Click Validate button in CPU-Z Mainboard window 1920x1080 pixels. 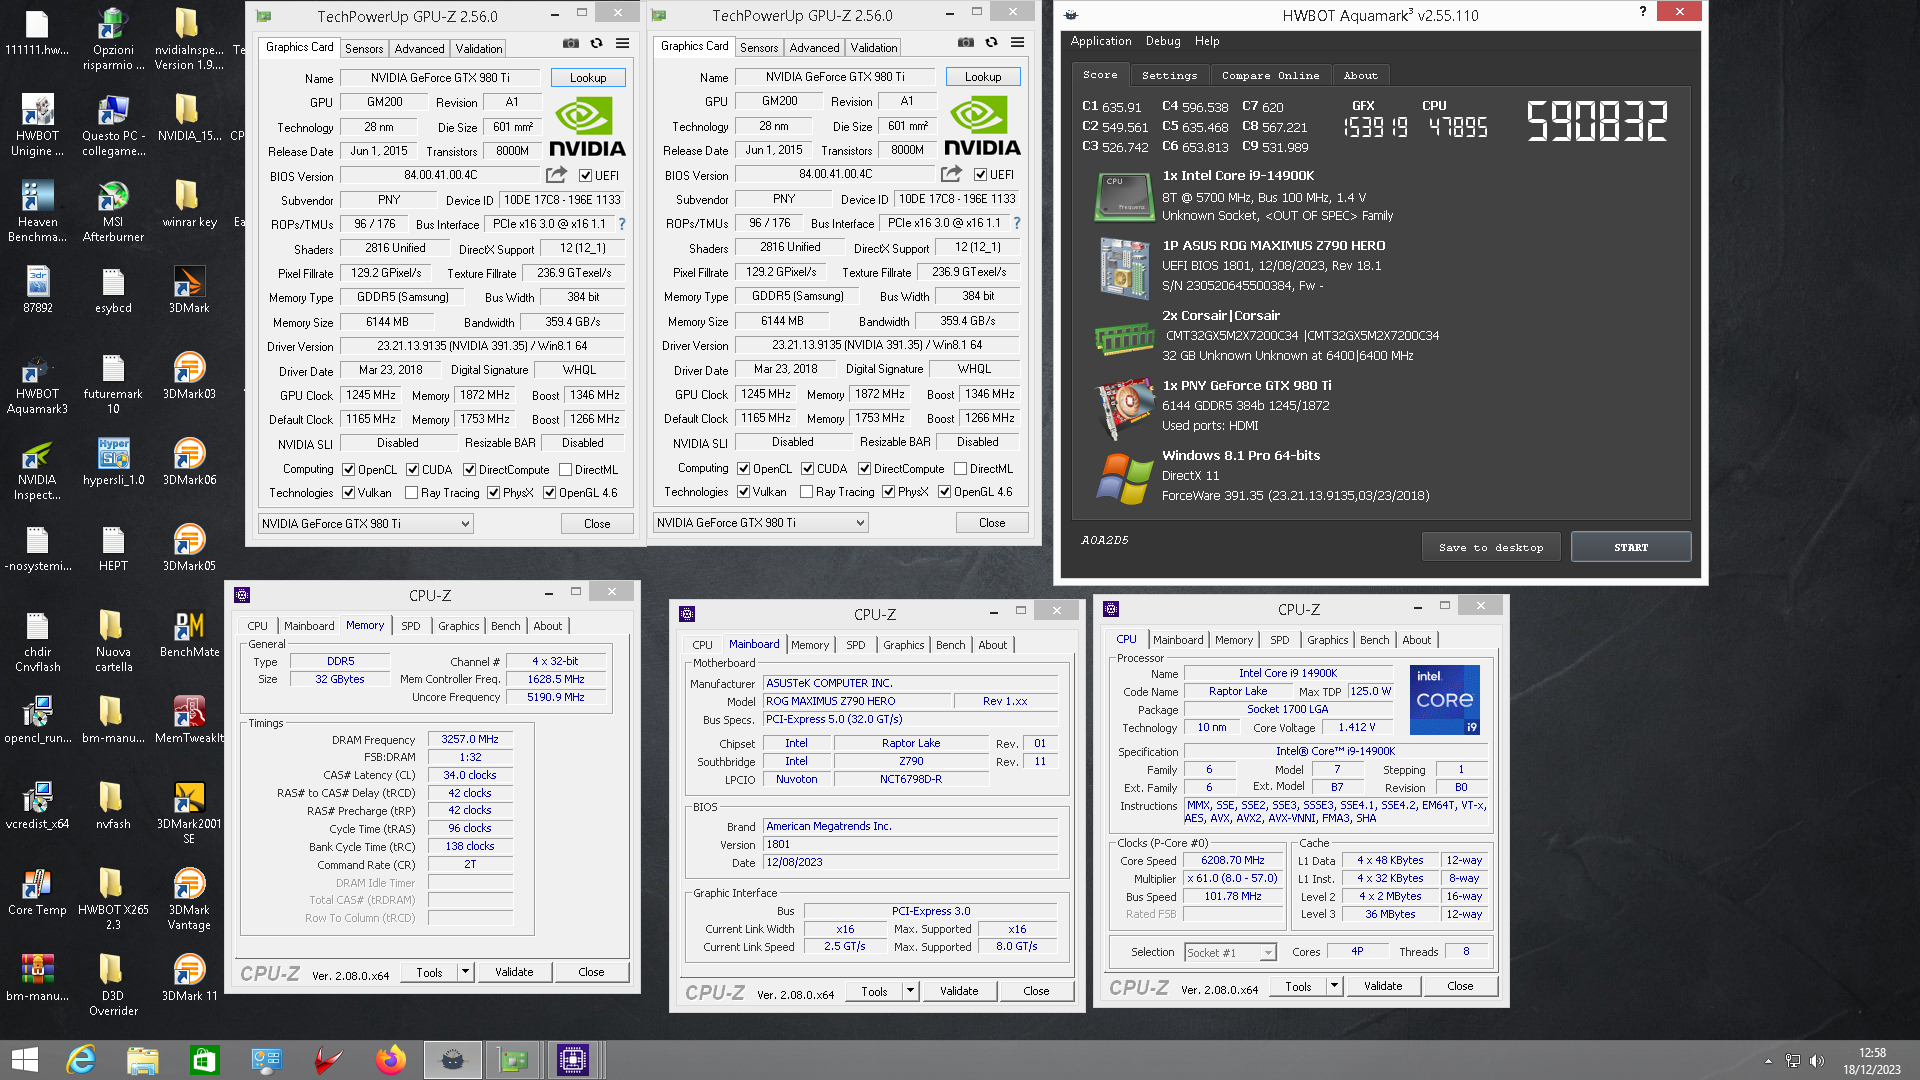(x=959, y=991)
